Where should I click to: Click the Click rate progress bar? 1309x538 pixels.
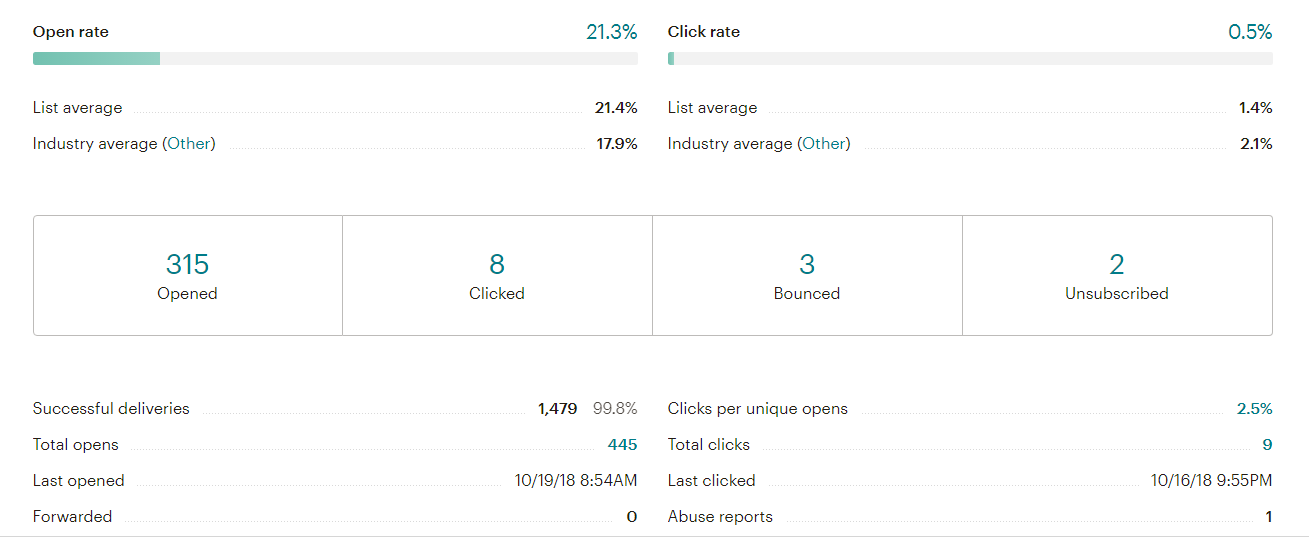pos(970,59)
